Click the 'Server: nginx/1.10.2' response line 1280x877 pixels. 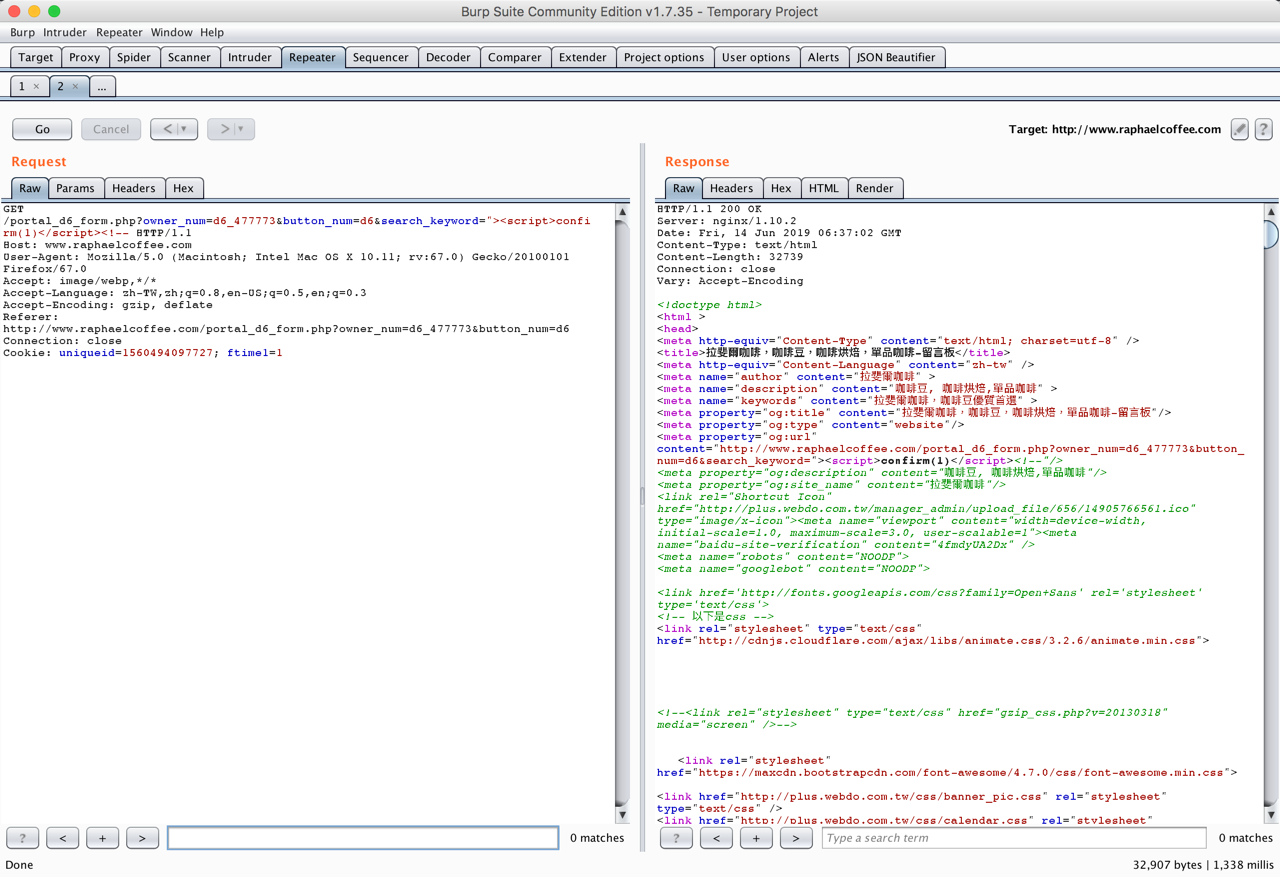pyautogui.click(x=727, y=221)
